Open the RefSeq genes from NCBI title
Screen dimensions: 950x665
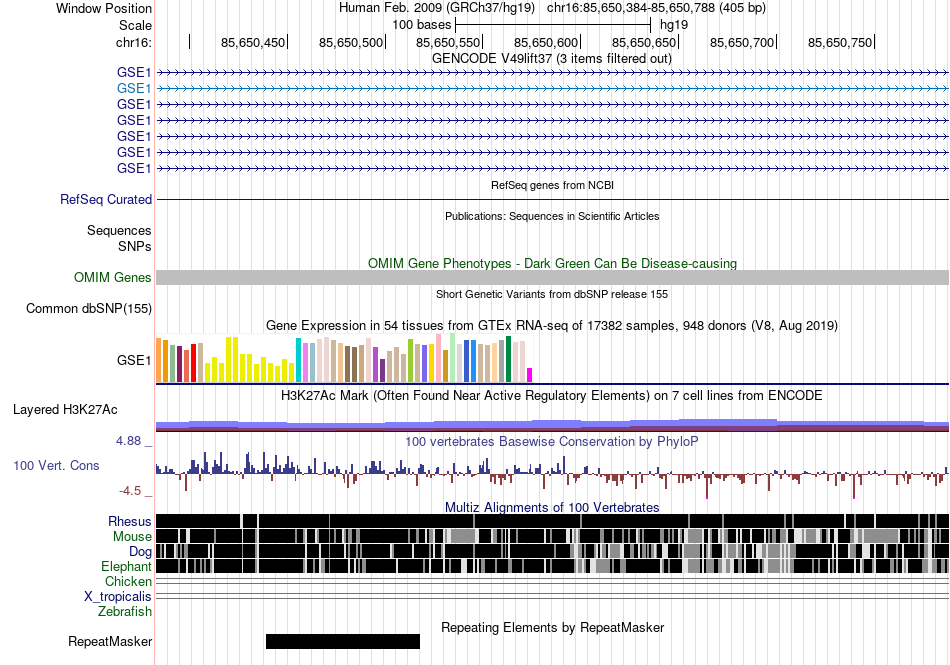pos(552,185)
